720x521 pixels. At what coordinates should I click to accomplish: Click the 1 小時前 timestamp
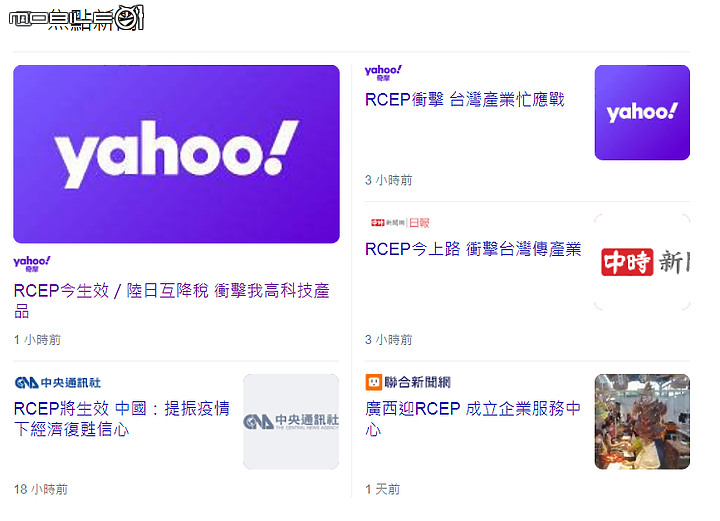37,340
